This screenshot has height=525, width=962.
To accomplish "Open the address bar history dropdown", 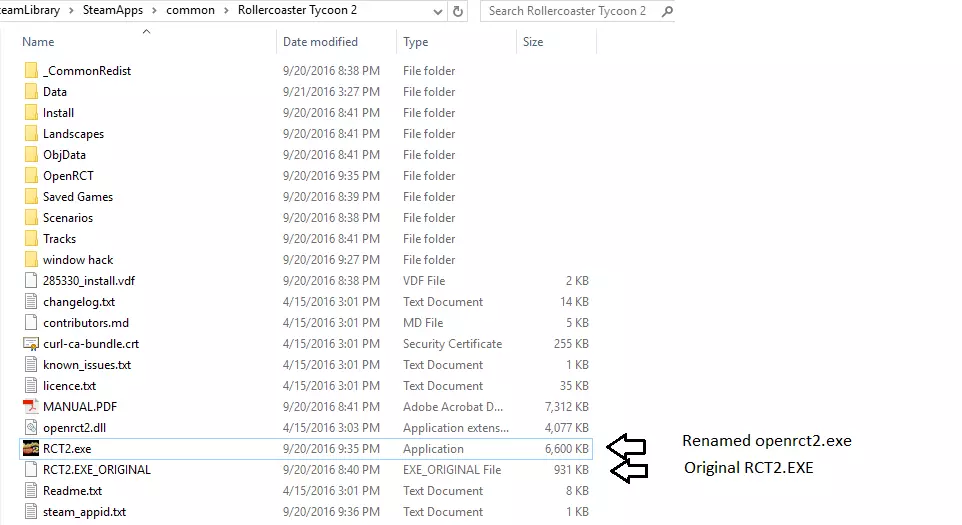I will 438,11.
